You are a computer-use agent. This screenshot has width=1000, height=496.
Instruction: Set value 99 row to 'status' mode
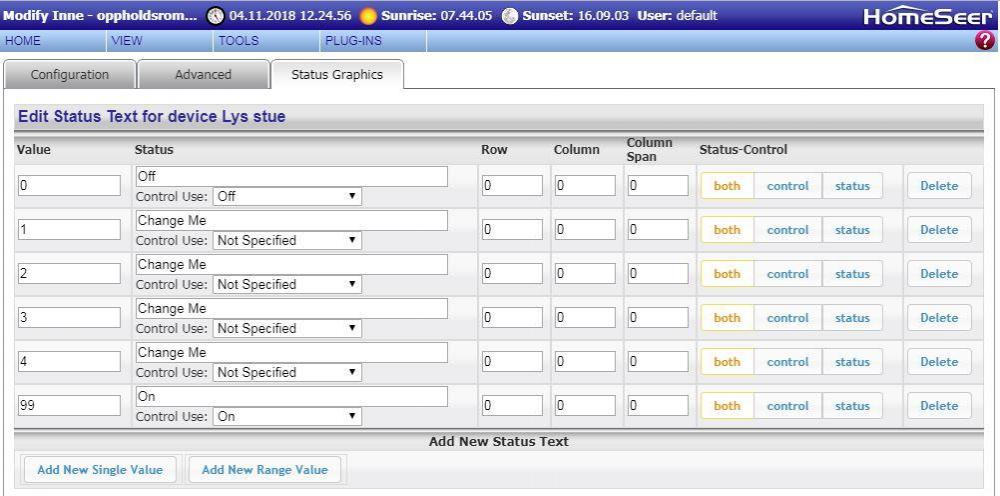852,406
